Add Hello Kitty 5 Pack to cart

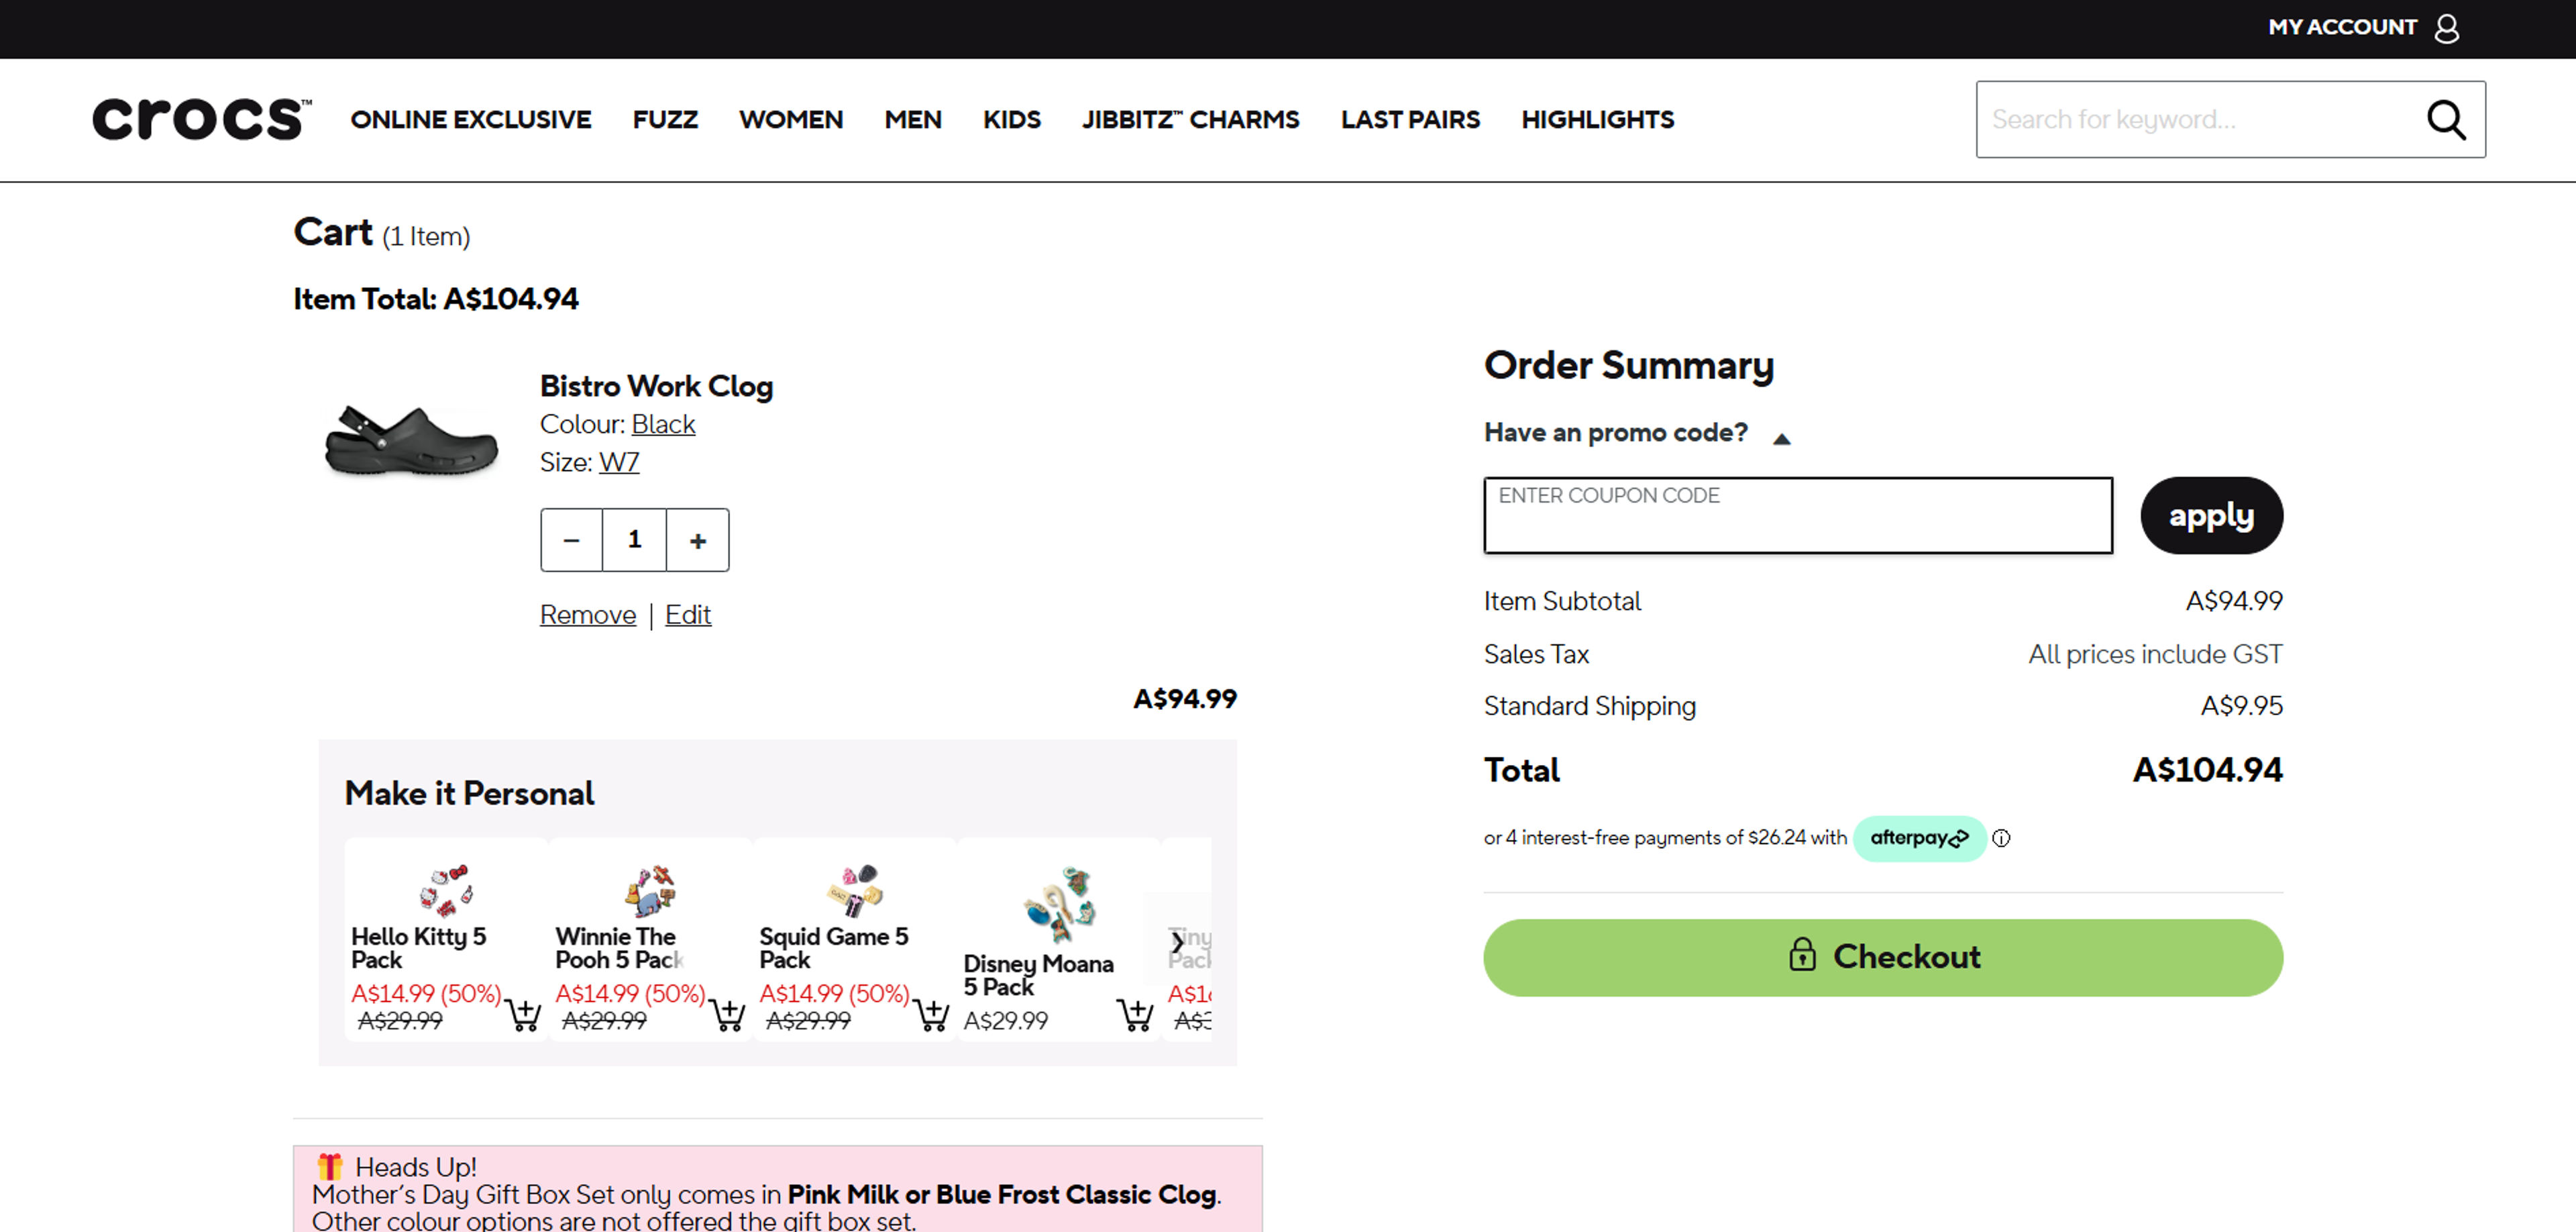(x=523, y=1014)
